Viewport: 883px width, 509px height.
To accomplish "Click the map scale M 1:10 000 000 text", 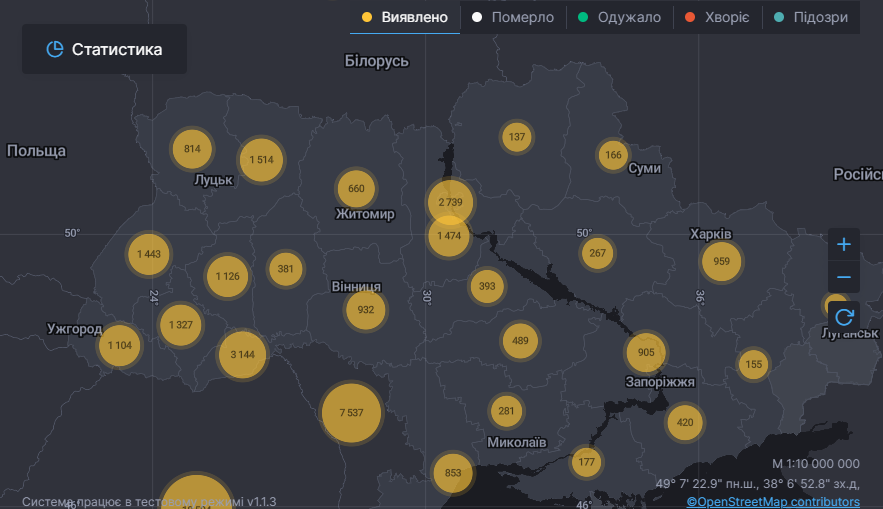I will (x=815, y=463).
